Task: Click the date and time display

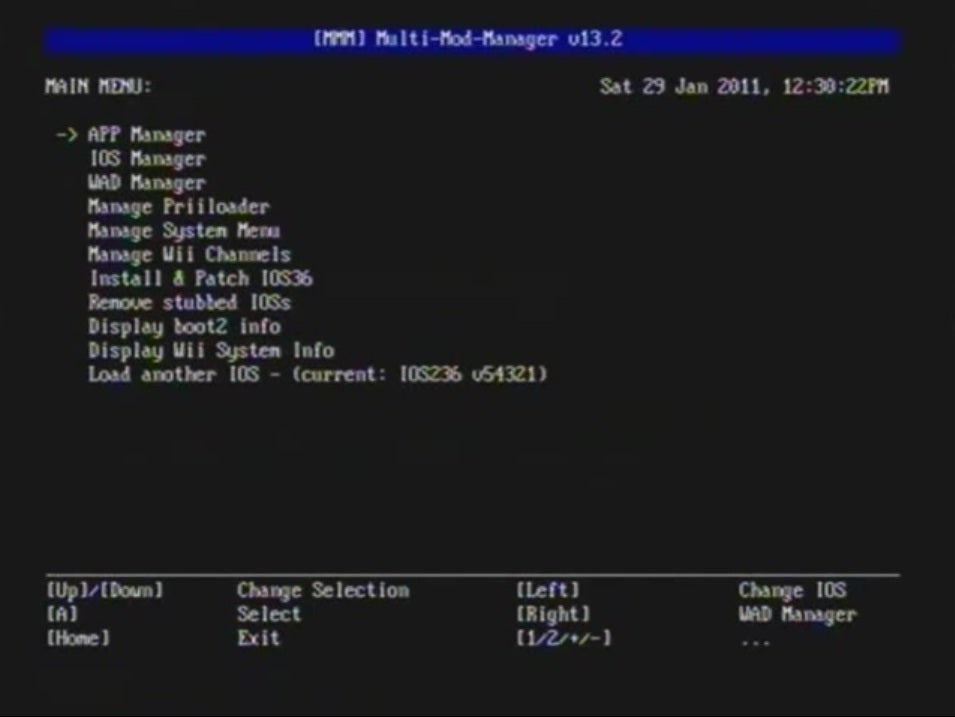Action: pyautogui.click(x=744, y=87)
